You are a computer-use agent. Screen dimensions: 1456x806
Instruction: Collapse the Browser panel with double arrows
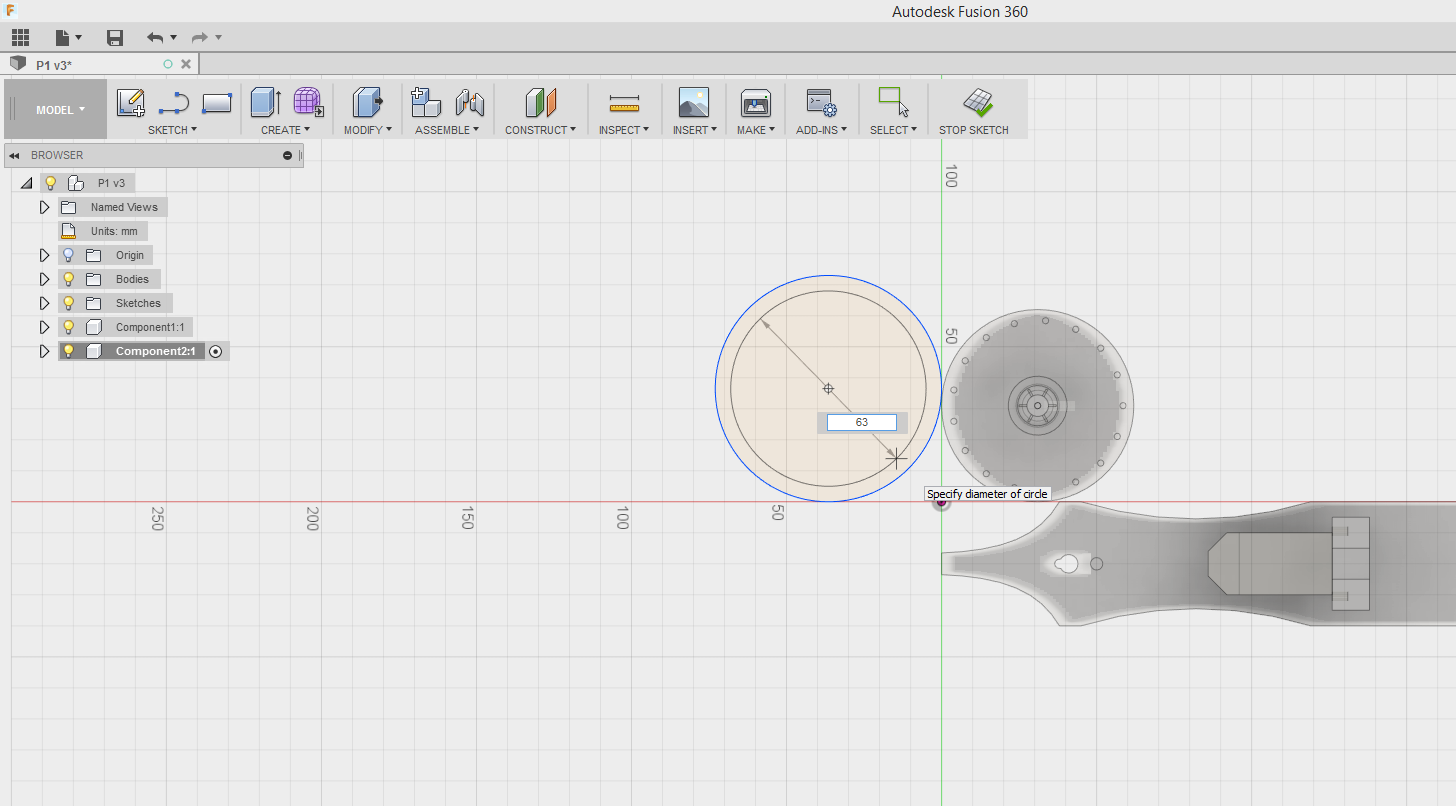coord(15,155)
